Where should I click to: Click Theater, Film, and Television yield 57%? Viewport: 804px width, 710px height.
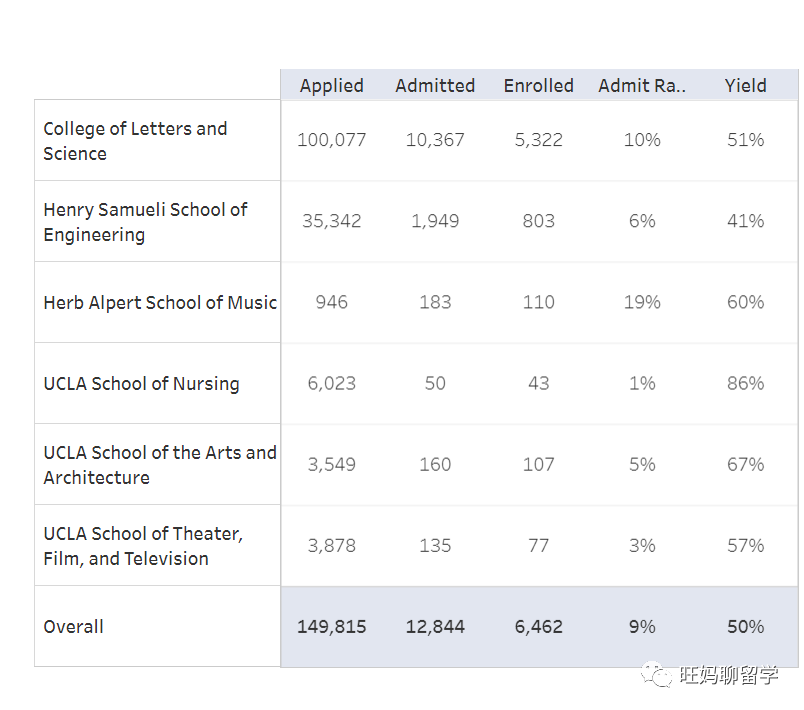(x=746, y=545)
